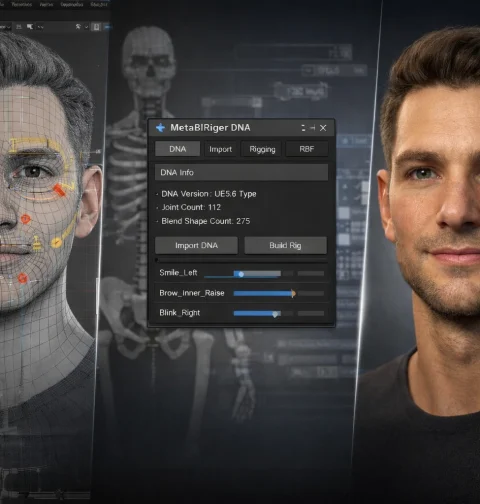The height and width of the screenshot is (504, 480).
Task: Click the 'Joint Count: 112' line
Action: point(191,207)
